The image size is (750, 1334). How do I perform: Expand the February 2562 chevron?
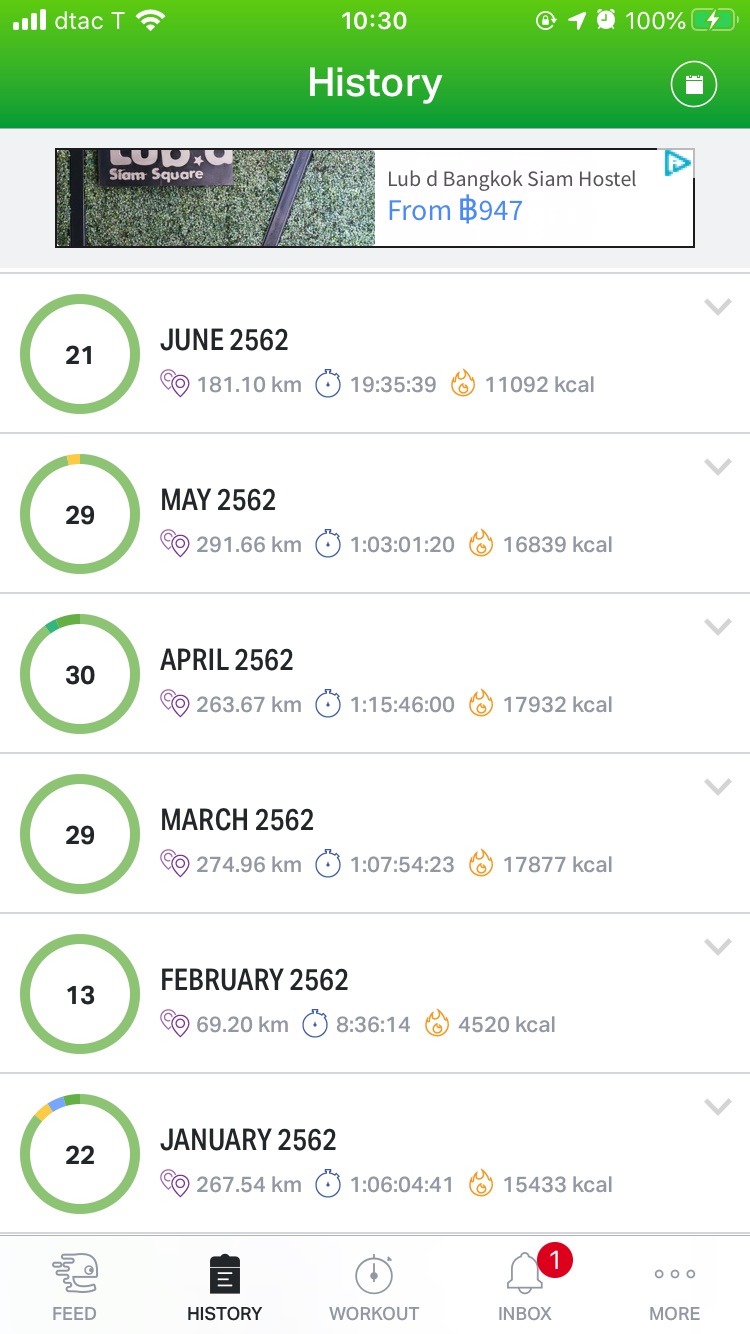pyautogui.click(x=718, y=947)
